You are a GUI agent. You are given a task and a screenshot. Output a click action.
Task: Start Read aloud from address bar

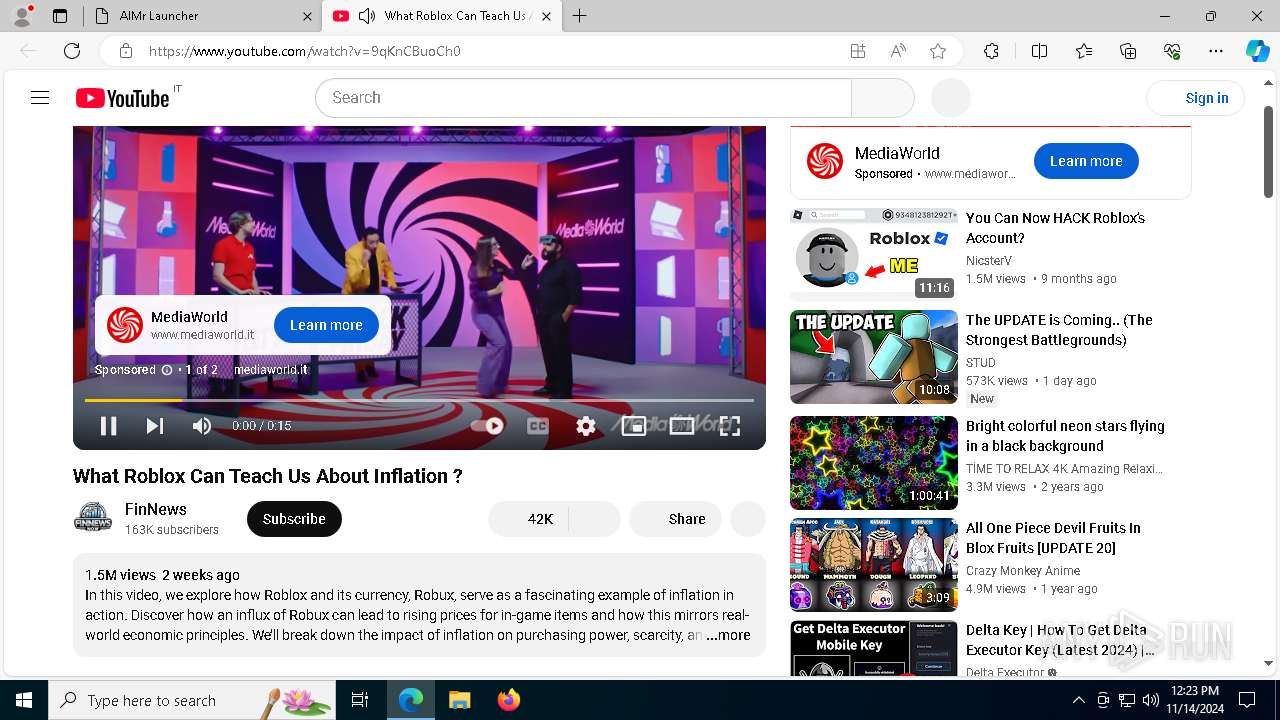pos(898,51)
